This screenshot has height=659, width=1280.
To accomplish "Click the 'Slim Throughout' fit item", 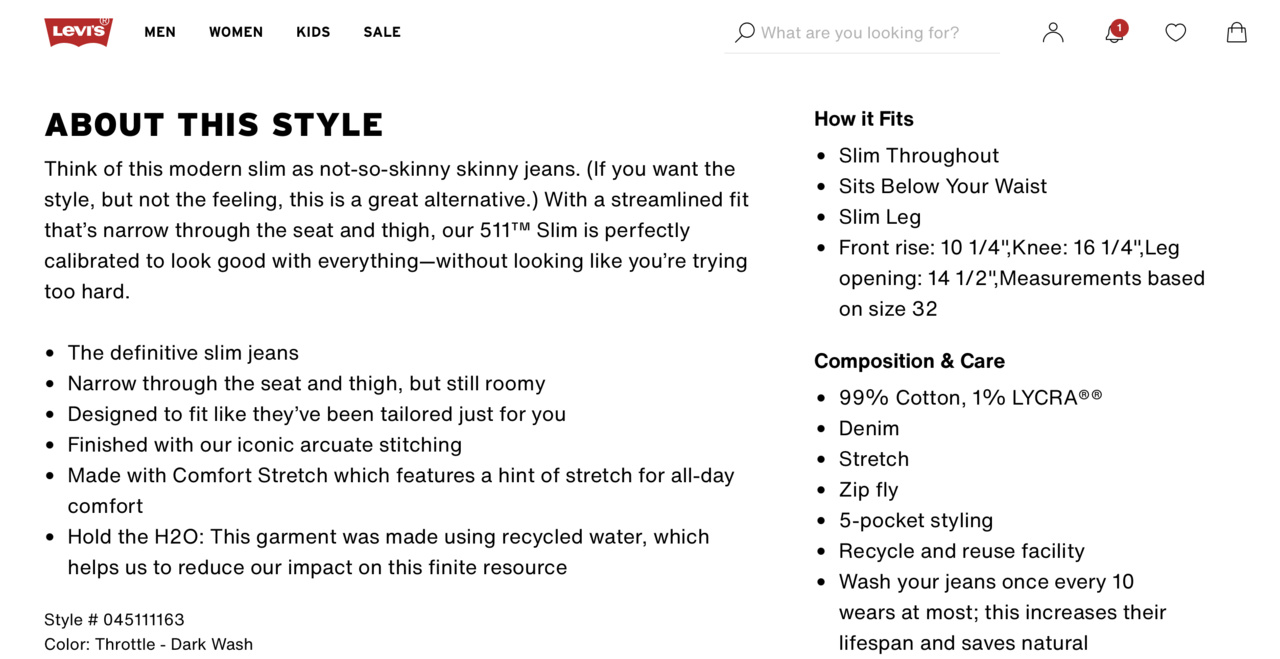I will 919,156.
